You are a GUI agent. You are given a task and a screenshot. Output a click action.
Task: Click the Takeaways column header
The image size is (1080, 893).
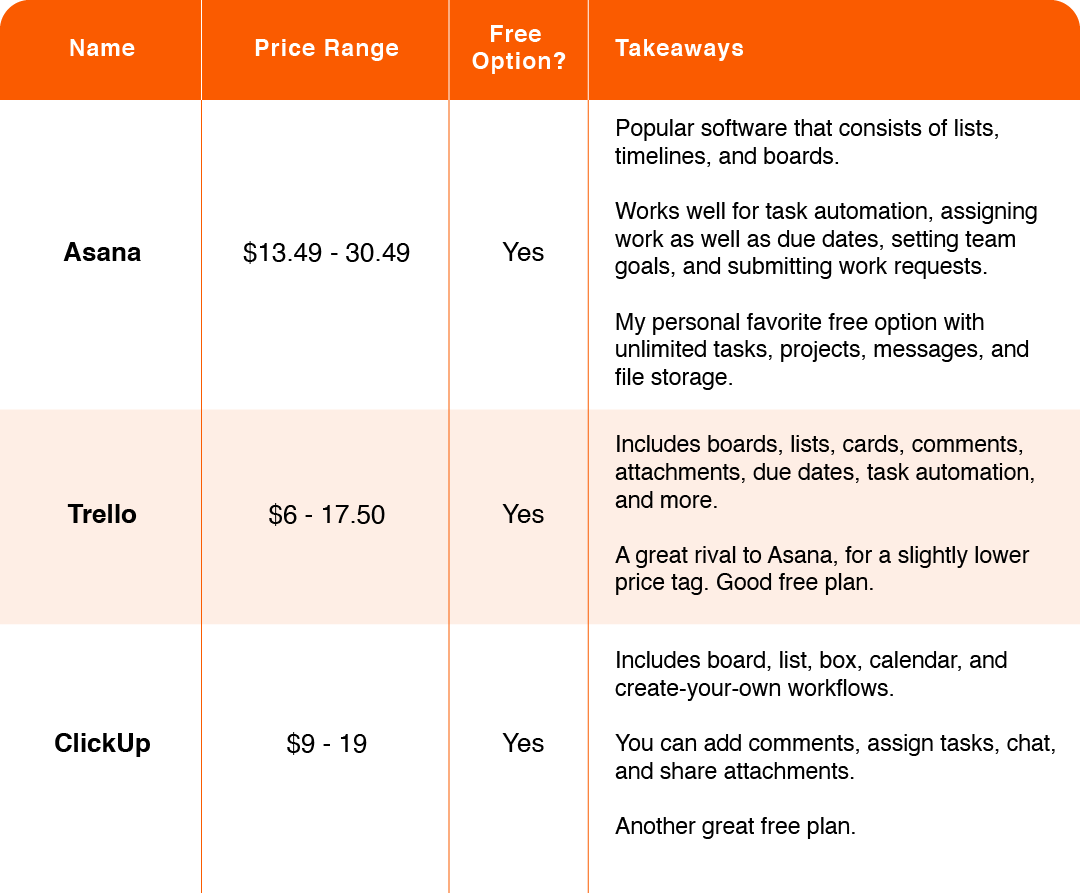679,48
